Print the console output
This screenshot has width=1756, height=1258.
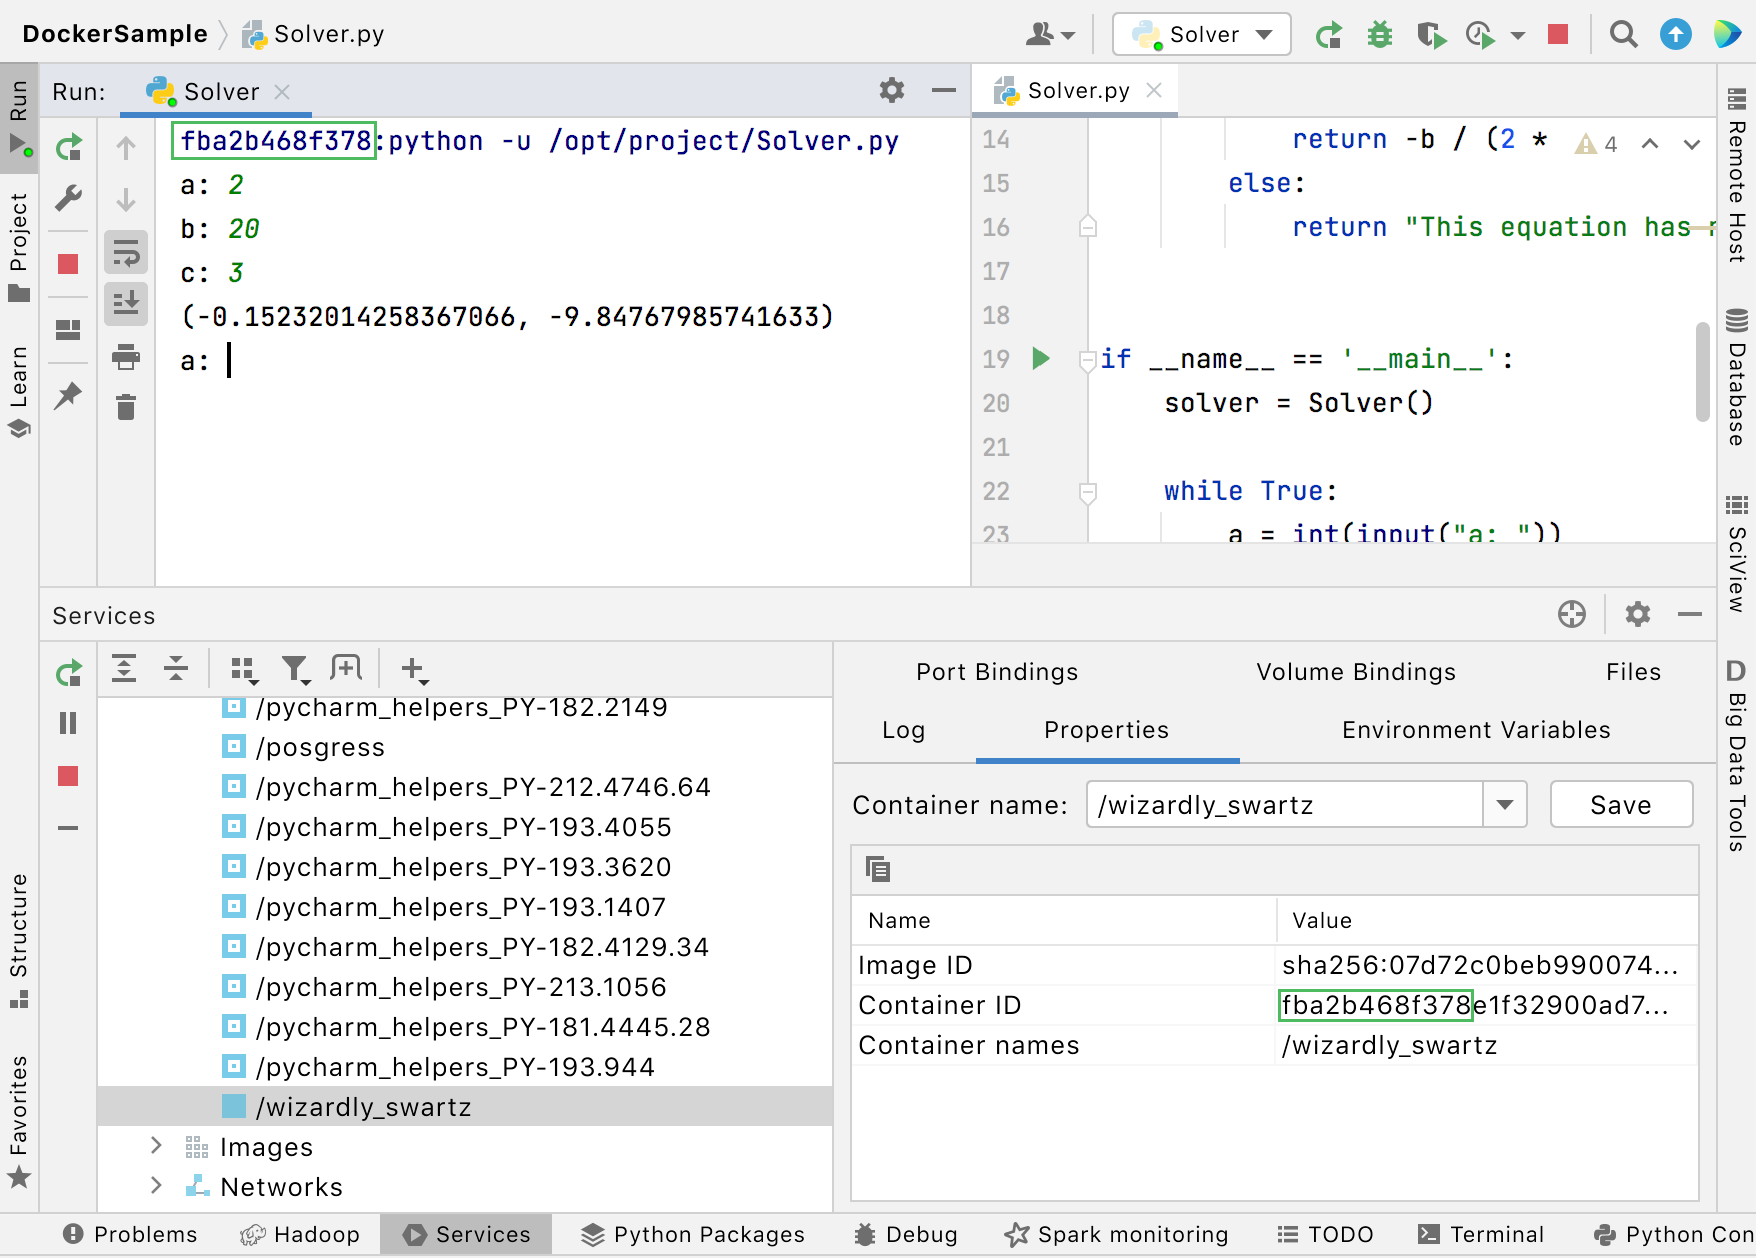tap(125, 359)
